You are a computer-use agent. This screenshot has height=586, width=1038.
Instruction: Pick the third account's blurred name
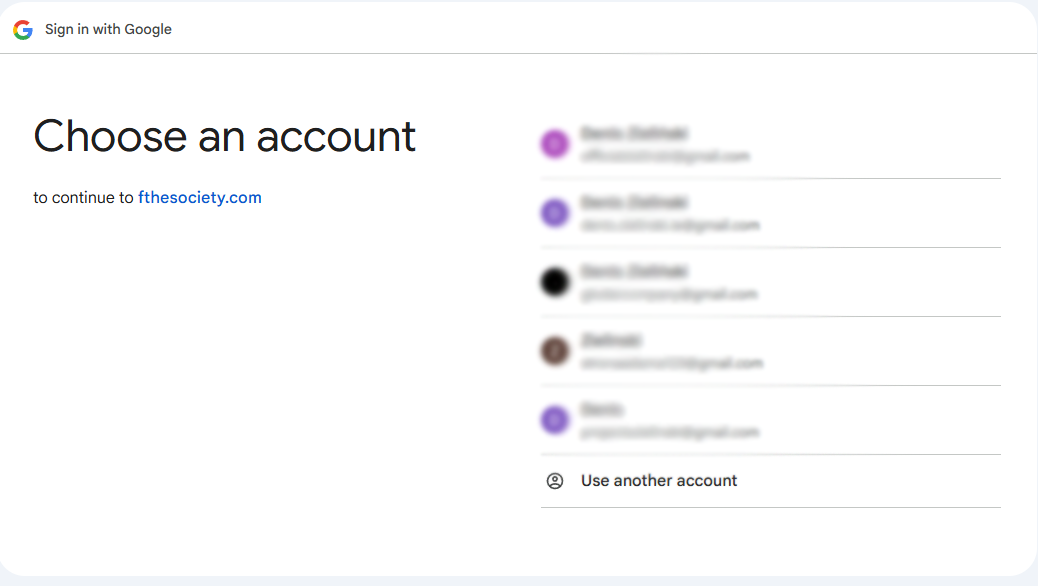tap(634, 271)
